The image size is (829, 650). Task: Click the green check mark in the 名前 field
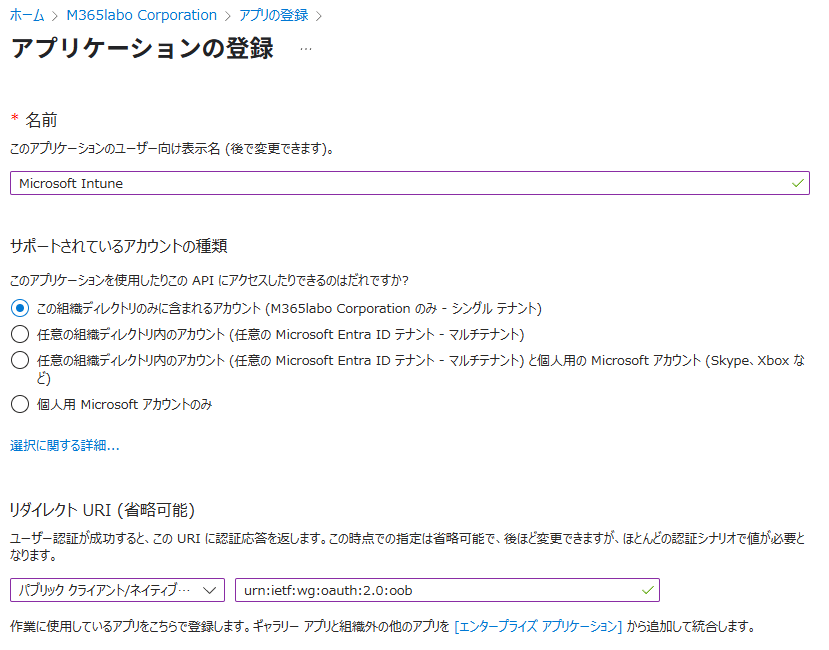pos(797,183)
